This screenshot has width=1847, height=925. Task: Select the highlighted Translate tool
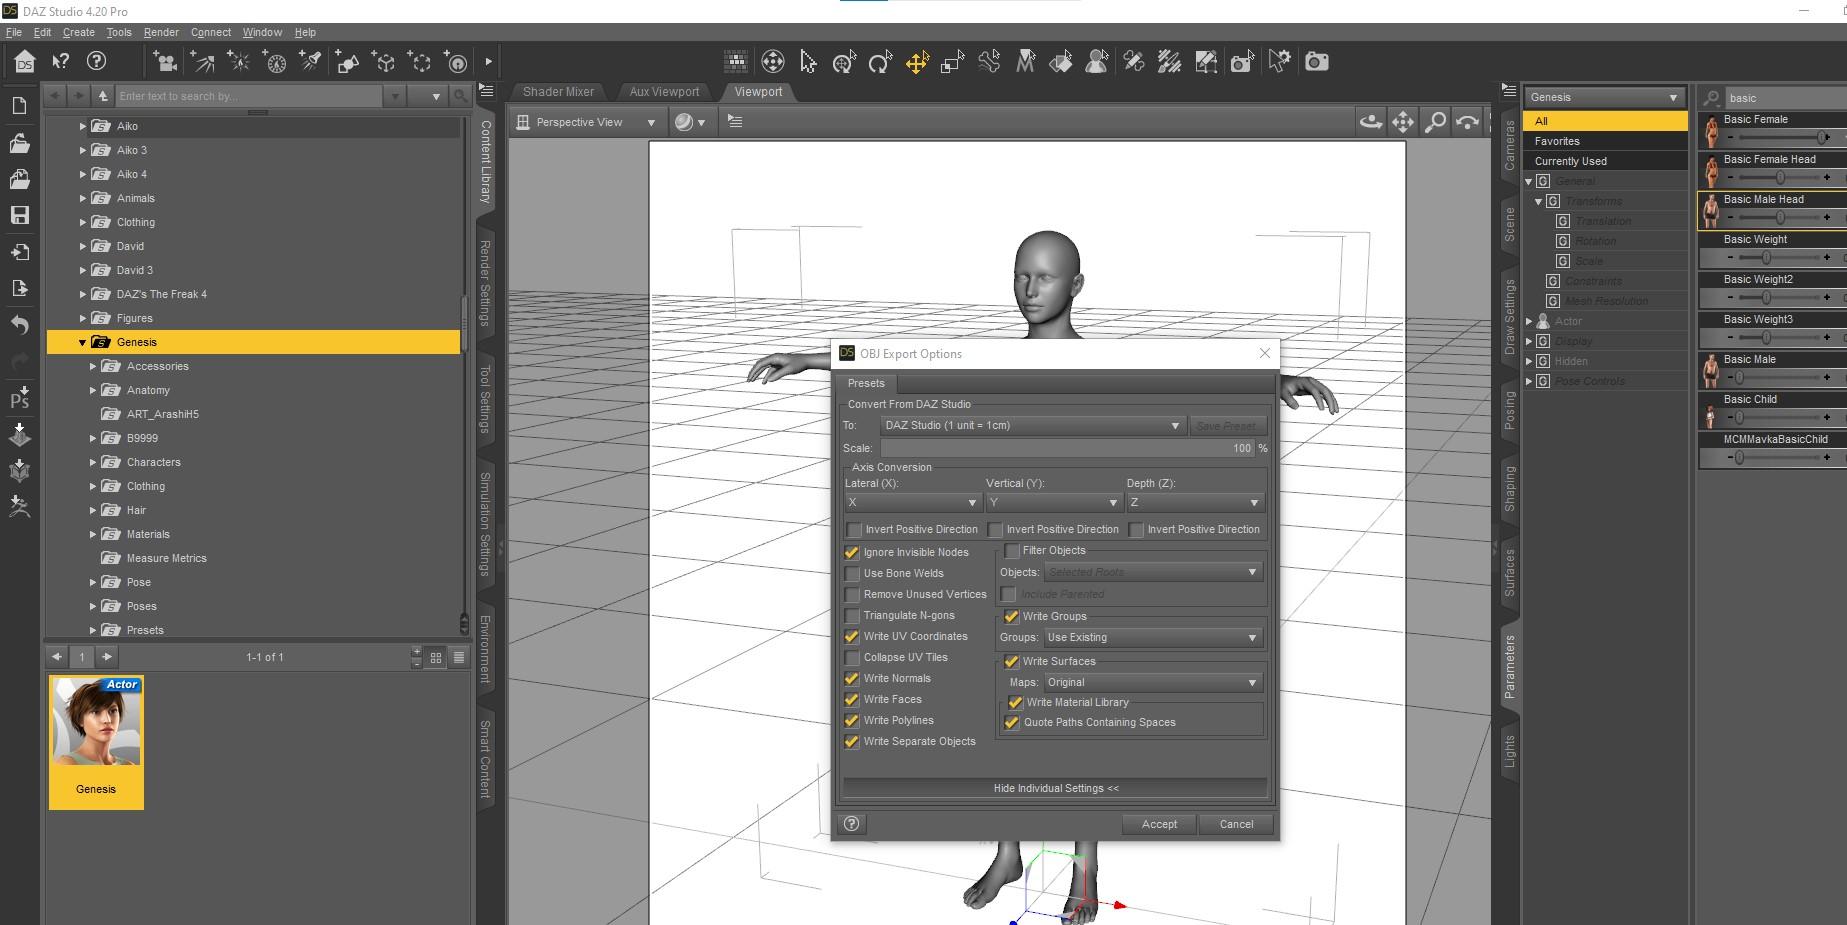[x=917, y=62]
